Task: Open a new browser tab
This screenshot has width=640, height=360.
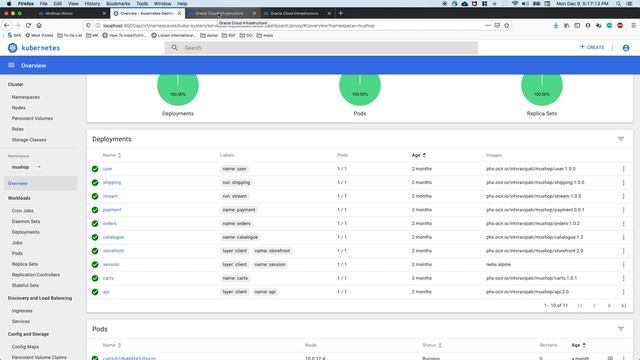Action: coord(340,13)
